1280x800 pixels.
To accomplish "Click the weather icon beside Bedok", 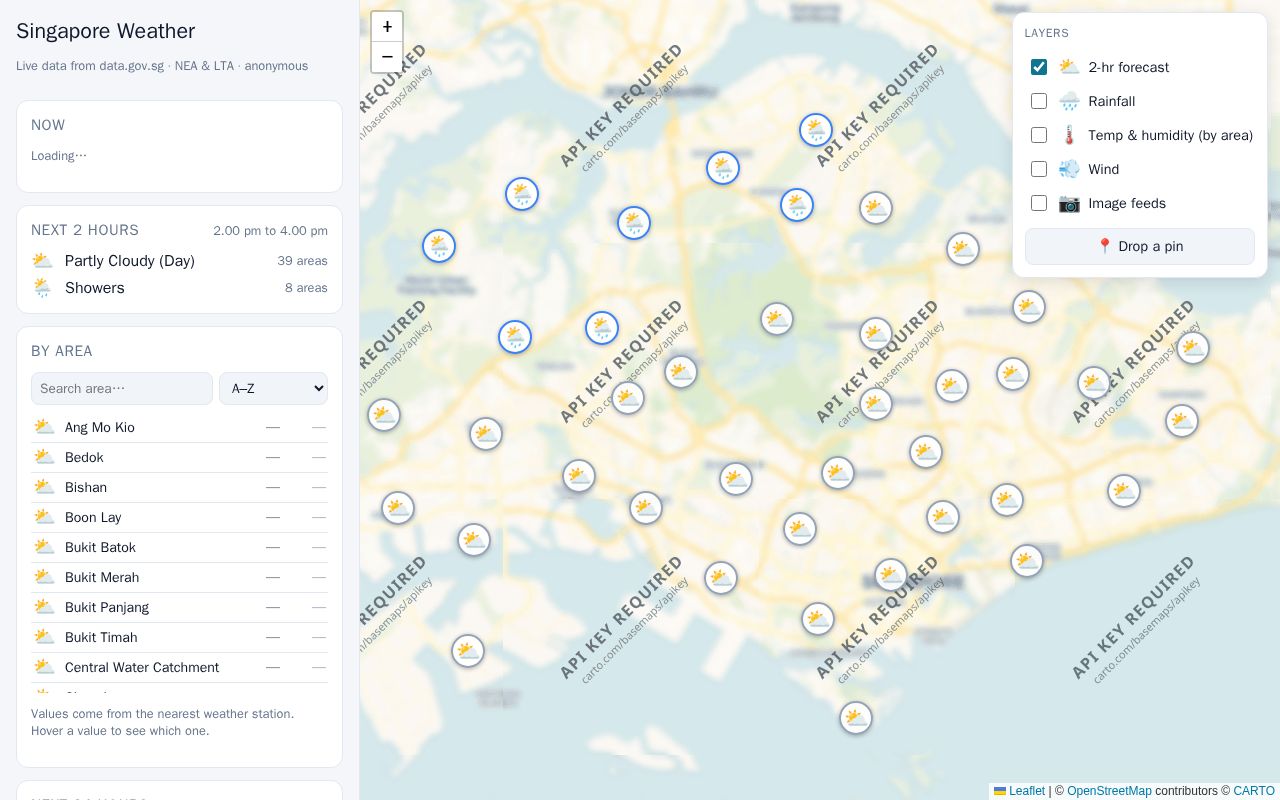I will [x=43, y=457].
